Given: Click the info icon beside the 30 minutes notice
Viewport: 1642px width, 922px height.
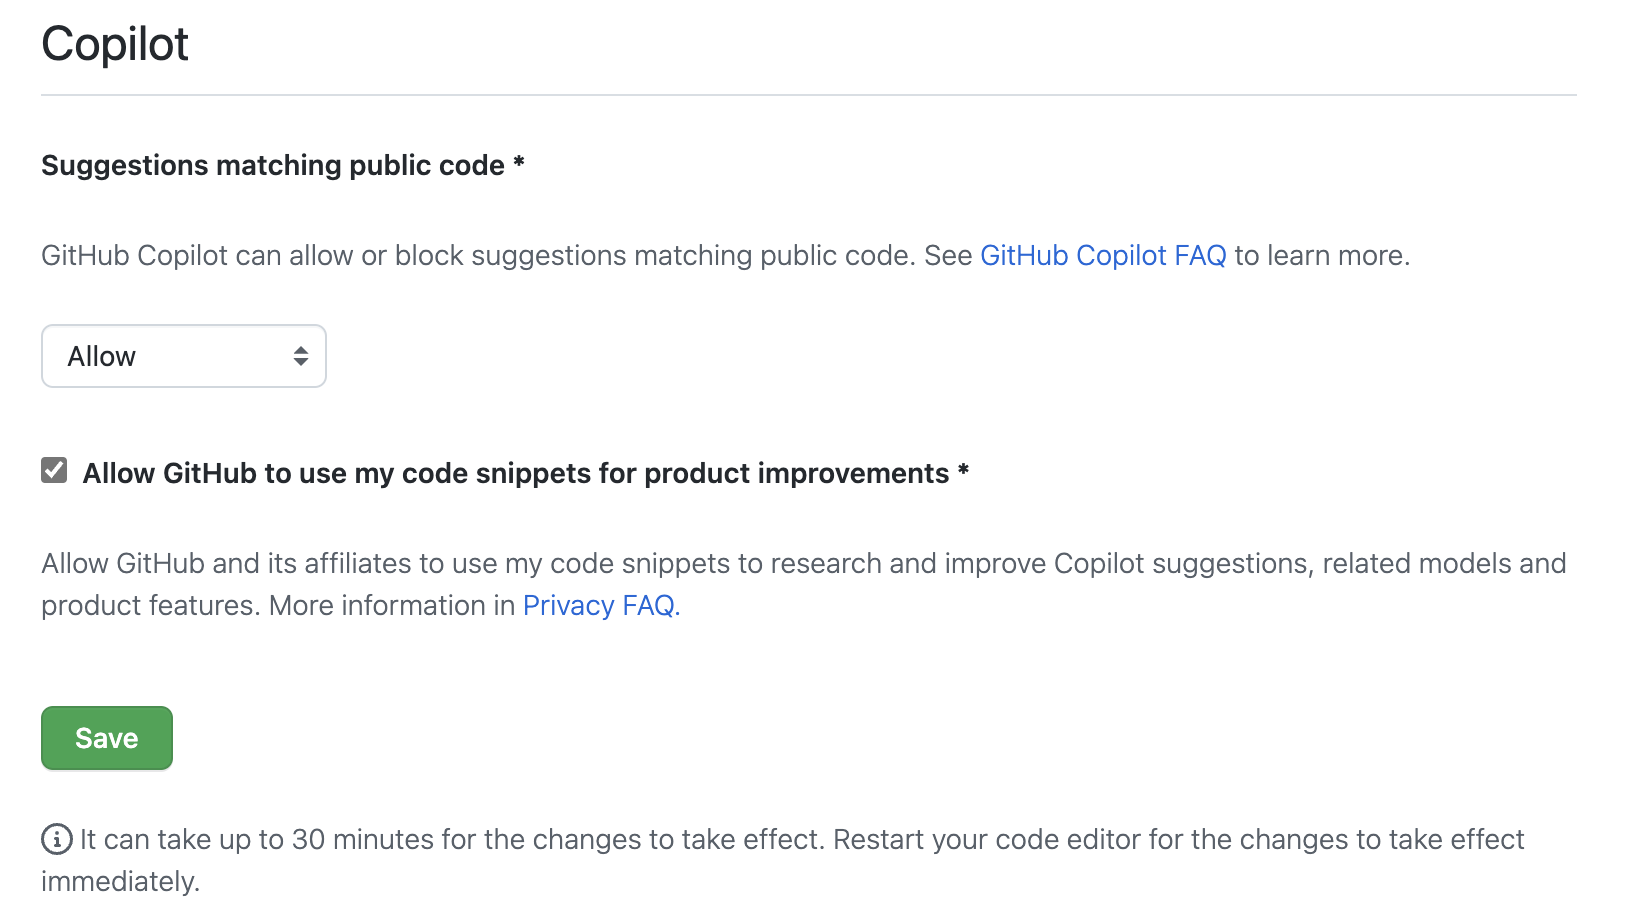Looking at the screenshot, I should click(x=56, y=839).
